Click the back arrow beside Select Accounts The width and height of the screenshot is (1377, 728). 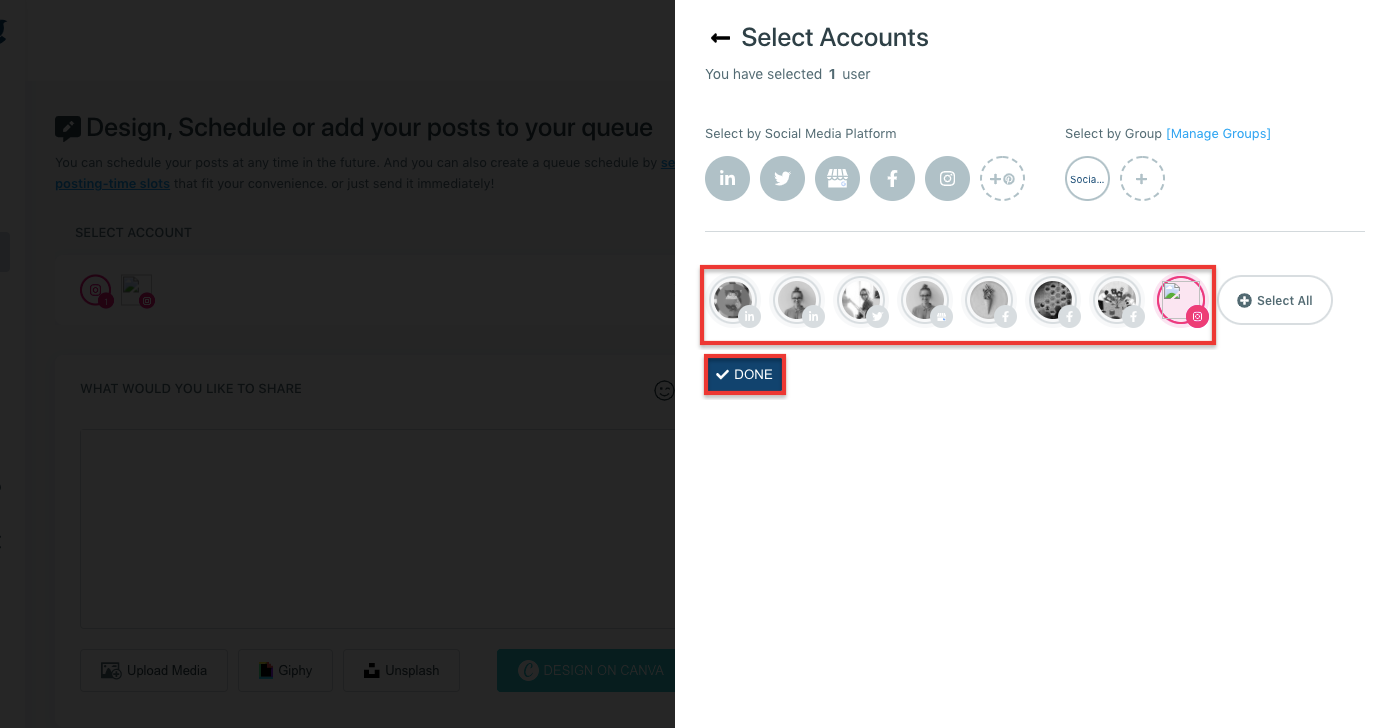pos(720,37)
